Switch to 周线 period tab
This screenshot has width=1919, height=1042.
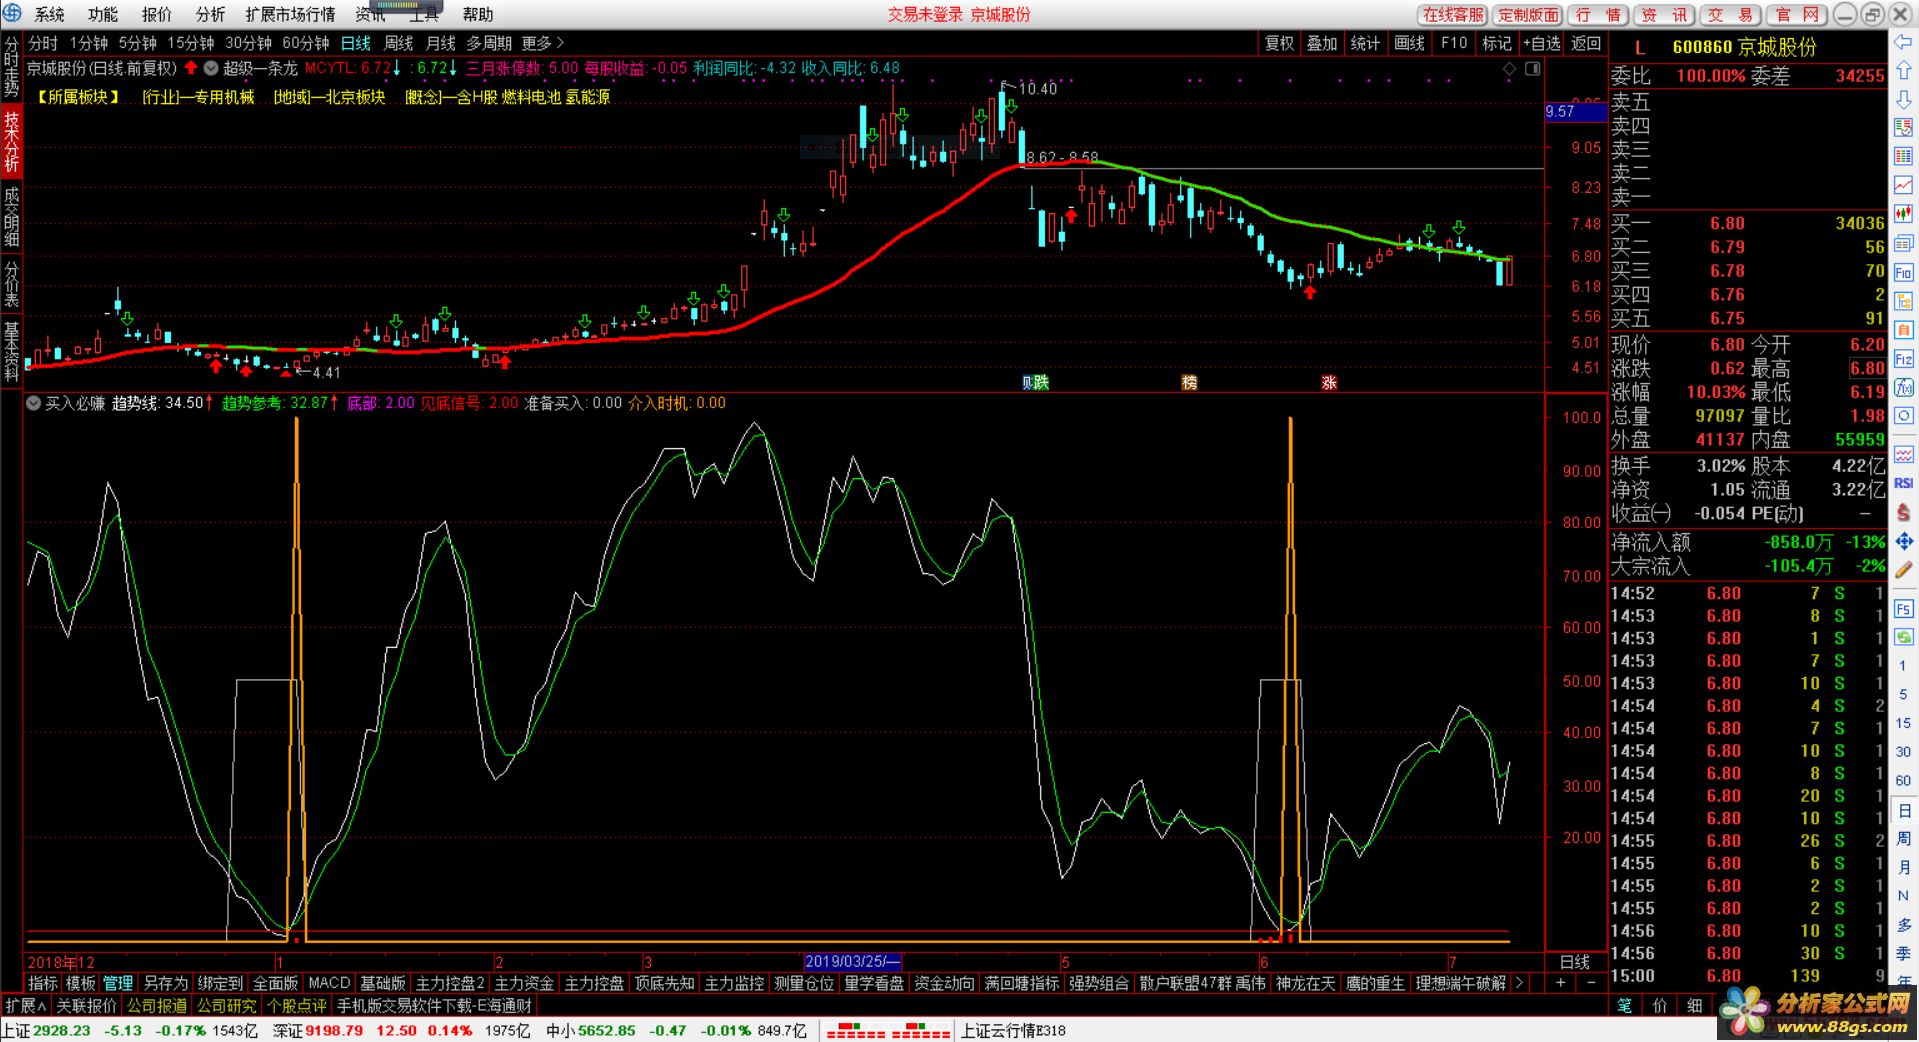398,43
